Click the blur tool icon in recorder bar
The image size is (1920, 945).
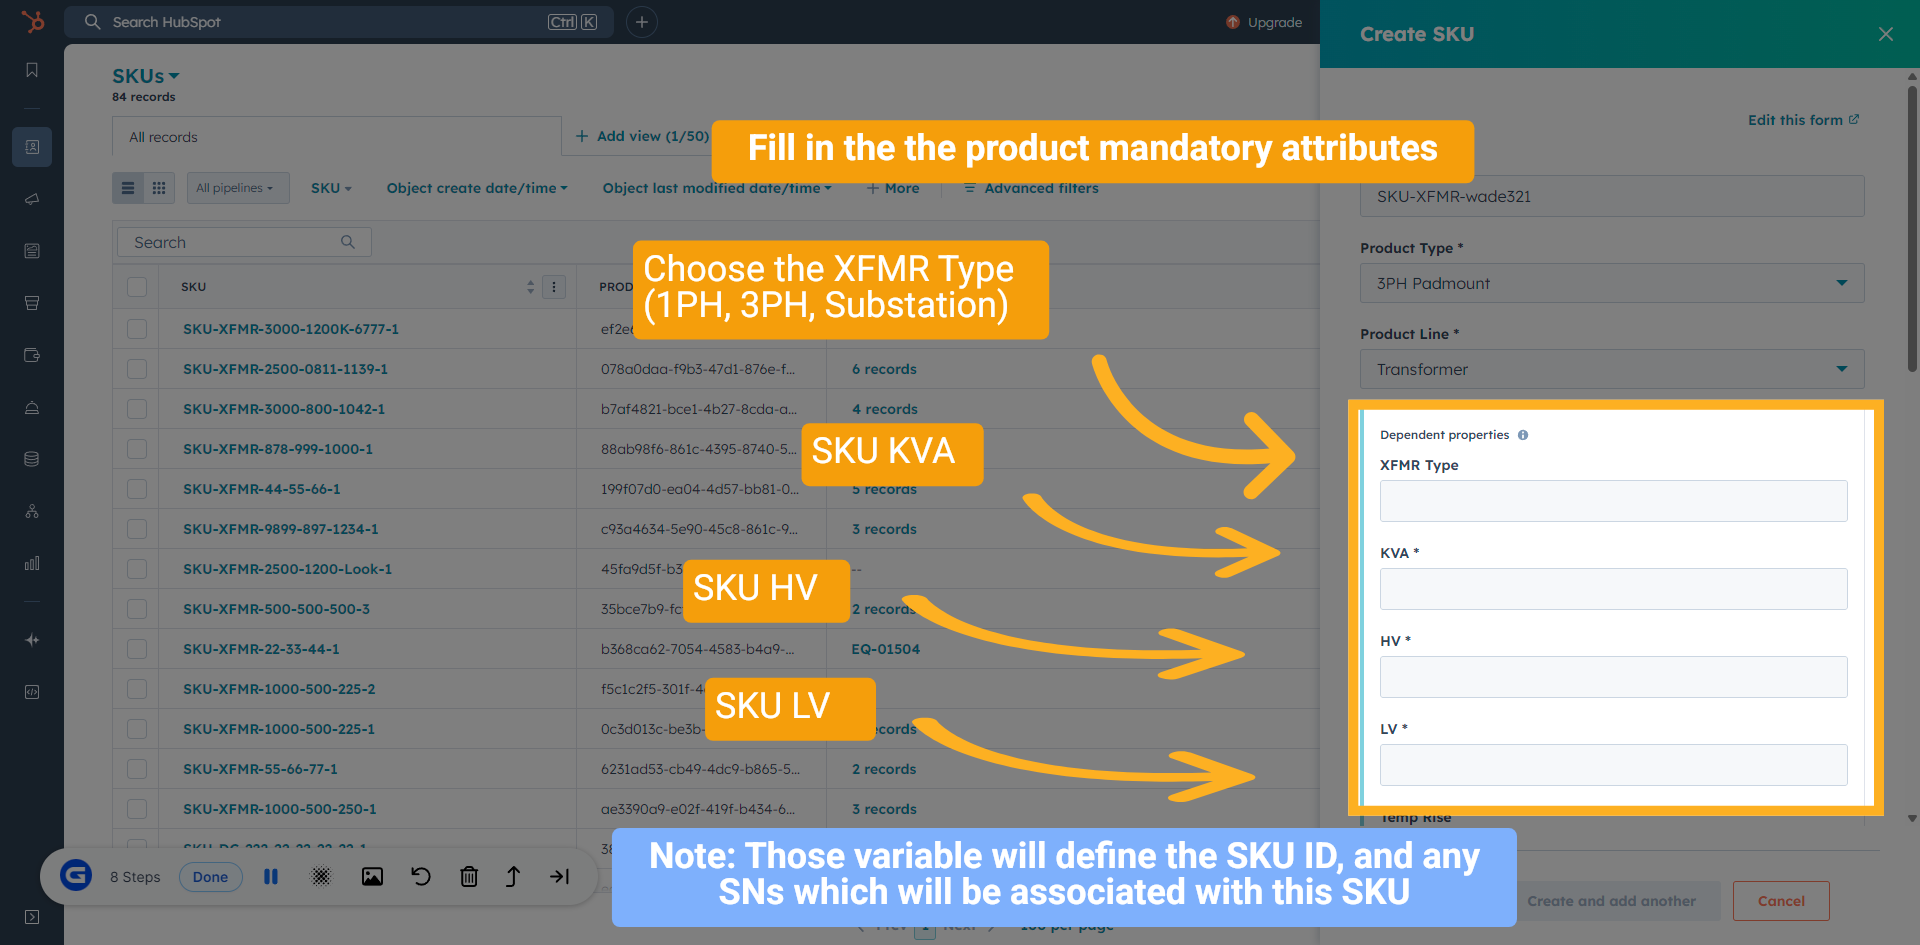pyautogui.click(x=321, y=877)
